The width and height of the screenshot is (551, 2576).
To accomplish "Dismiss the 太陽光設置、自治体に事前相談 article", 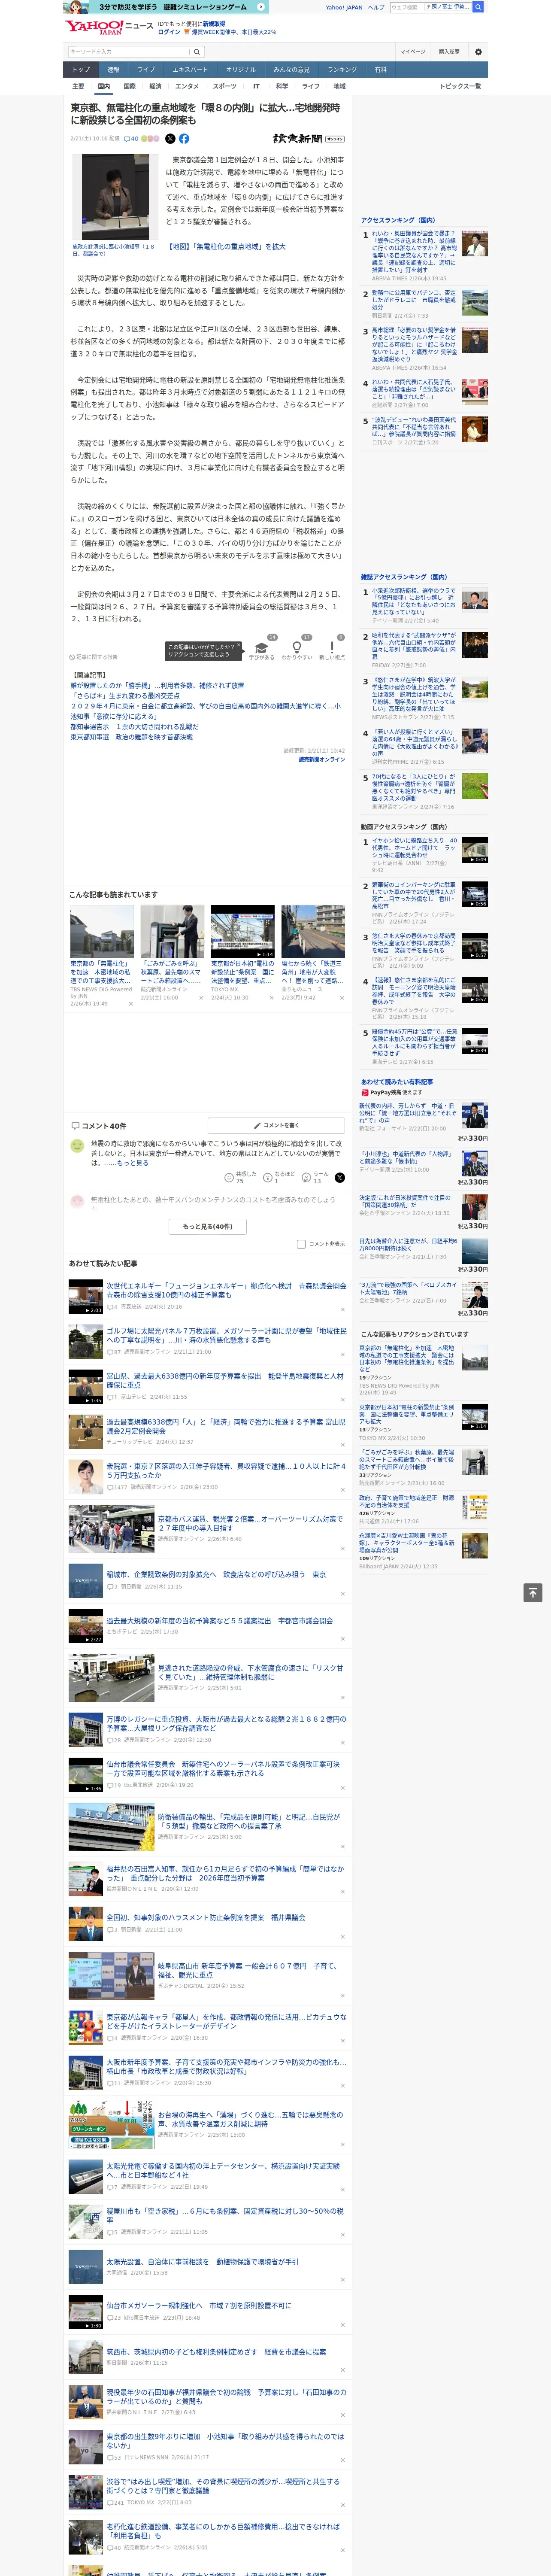I will pos(343,2281).
